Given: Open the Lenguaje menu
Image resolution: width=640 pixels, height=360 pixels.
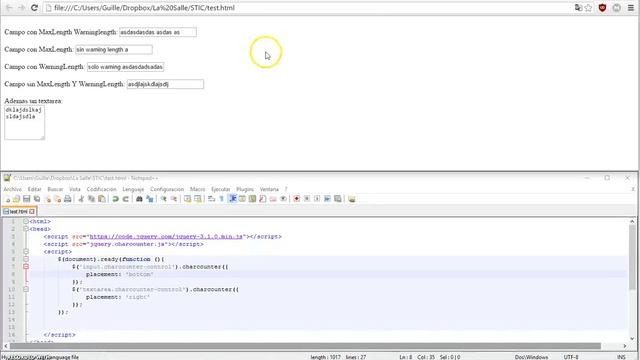Looking at the screenshot, I should [x=133, y=189].
